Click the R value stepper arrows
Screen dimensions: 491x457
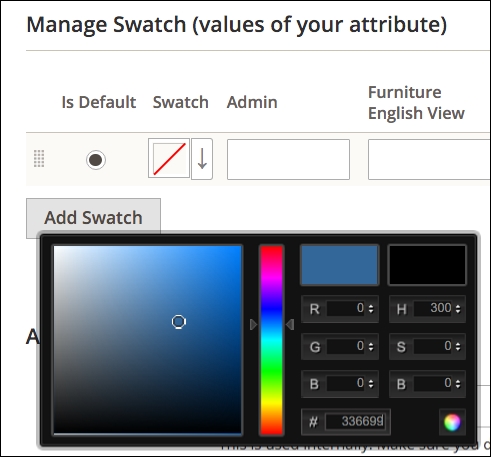coord(371,309)
